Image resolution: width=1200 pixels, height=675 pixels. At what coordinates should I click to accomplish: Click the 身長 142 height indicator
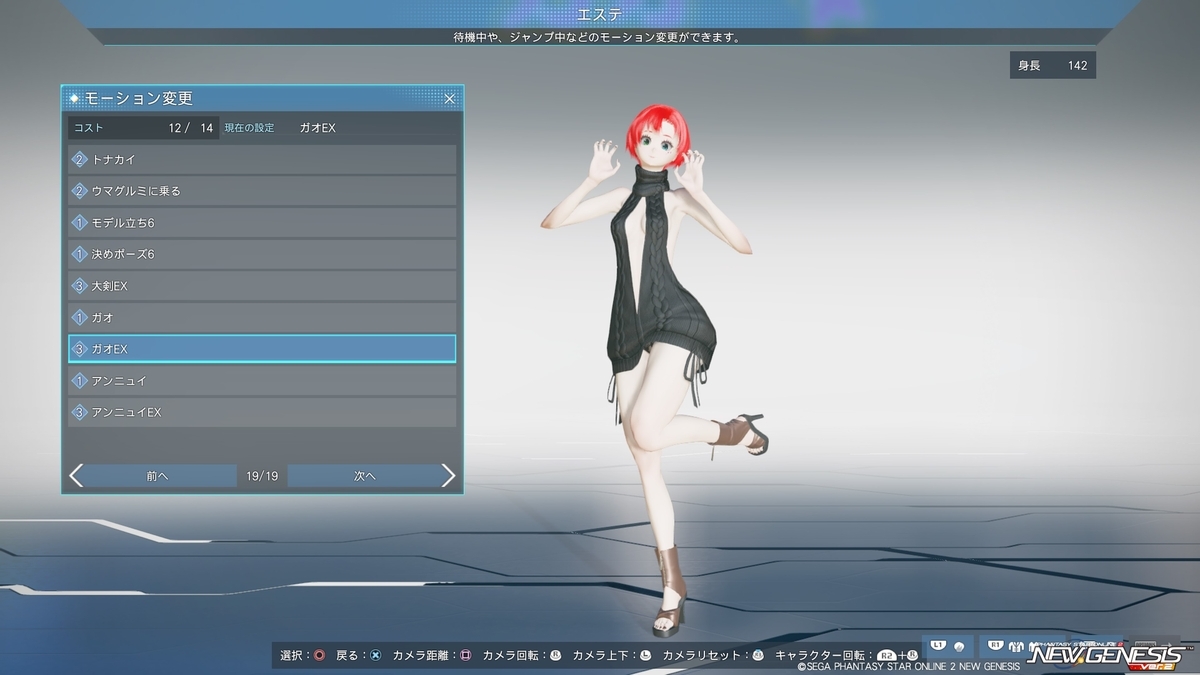[1052, 66]
